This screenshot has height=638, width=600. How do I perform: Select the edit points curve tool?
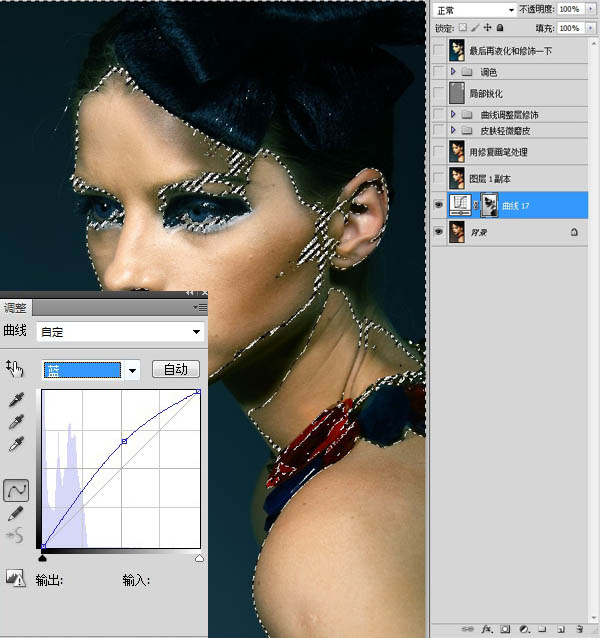tap(16, 490)
